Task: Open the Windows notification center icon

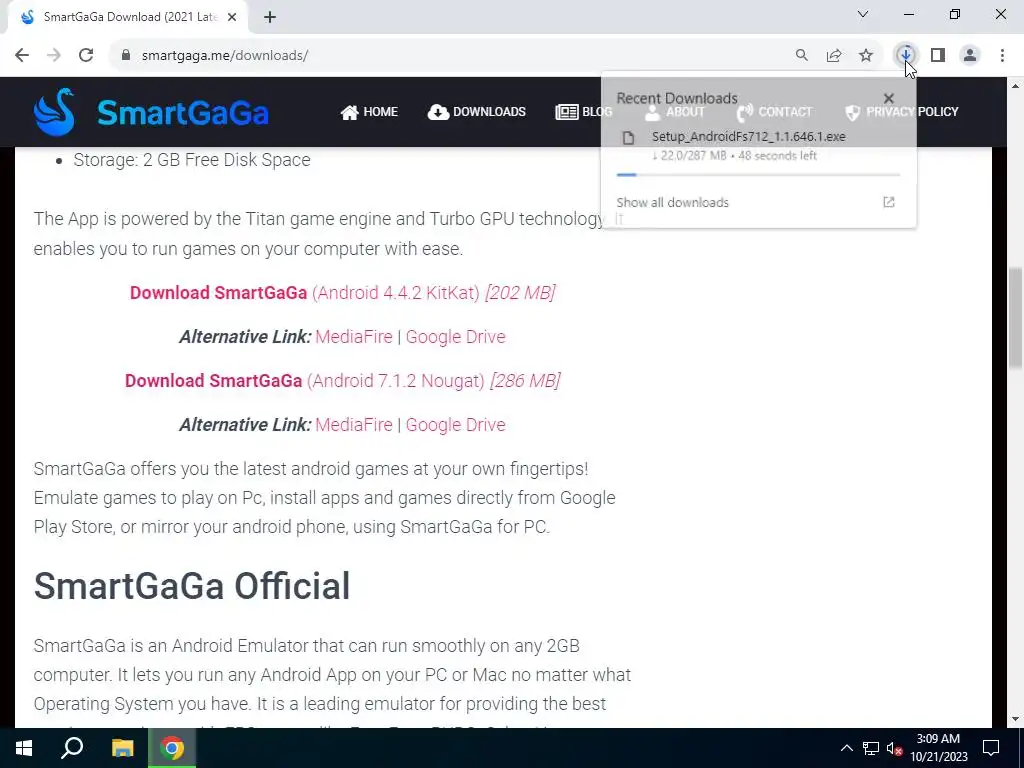Action: coord(991,748)
